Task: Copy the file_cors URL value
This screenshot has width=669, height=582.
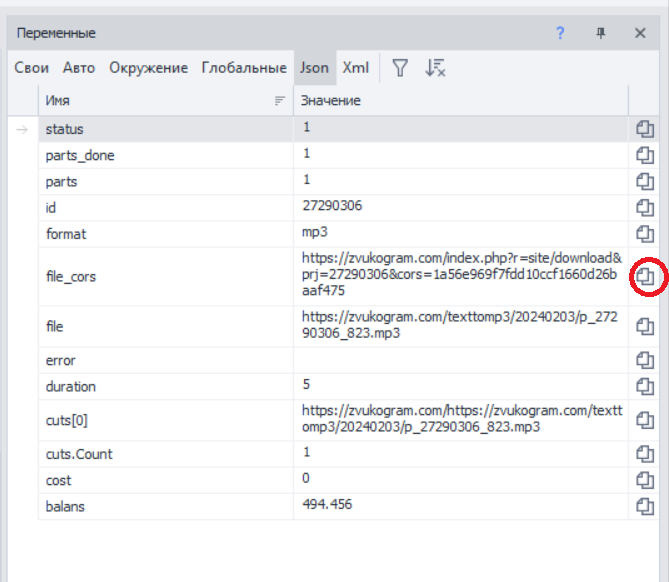Action: pyautogui.click(x=646, y=275)
